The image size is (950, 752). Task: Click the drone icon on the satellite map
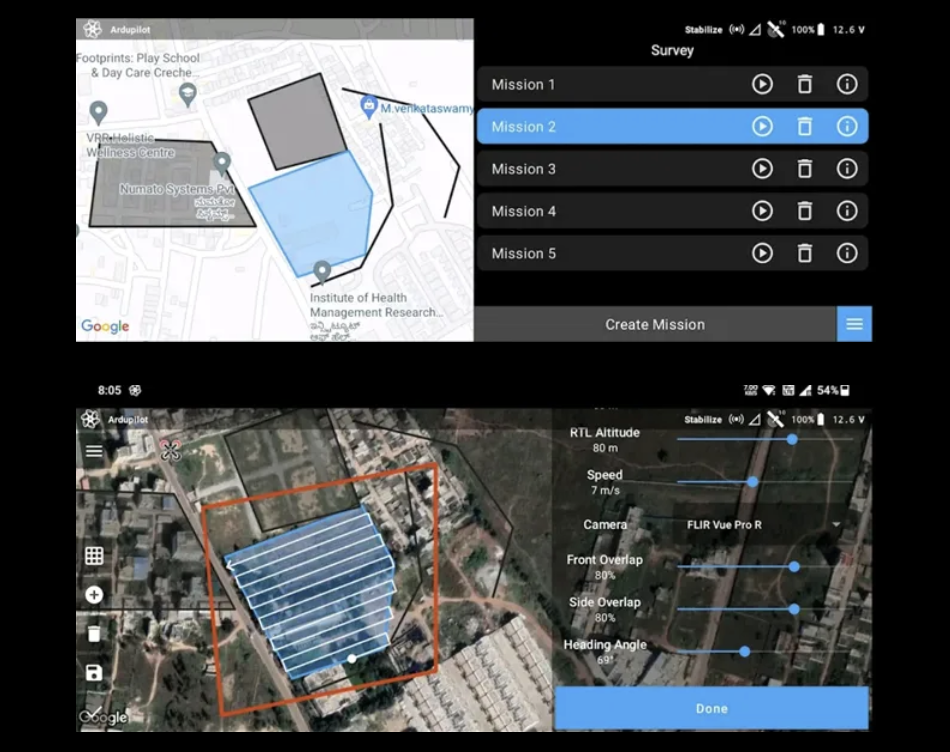(170, 450)
